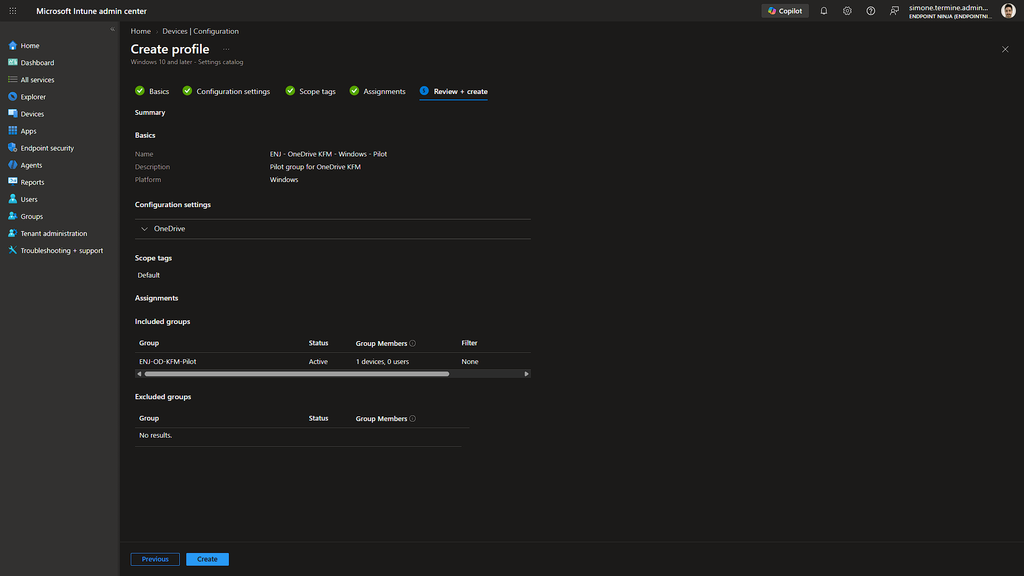Go to the Scope tags step
The width and height of the screenshot is (1024, 576).
(310, 91)
